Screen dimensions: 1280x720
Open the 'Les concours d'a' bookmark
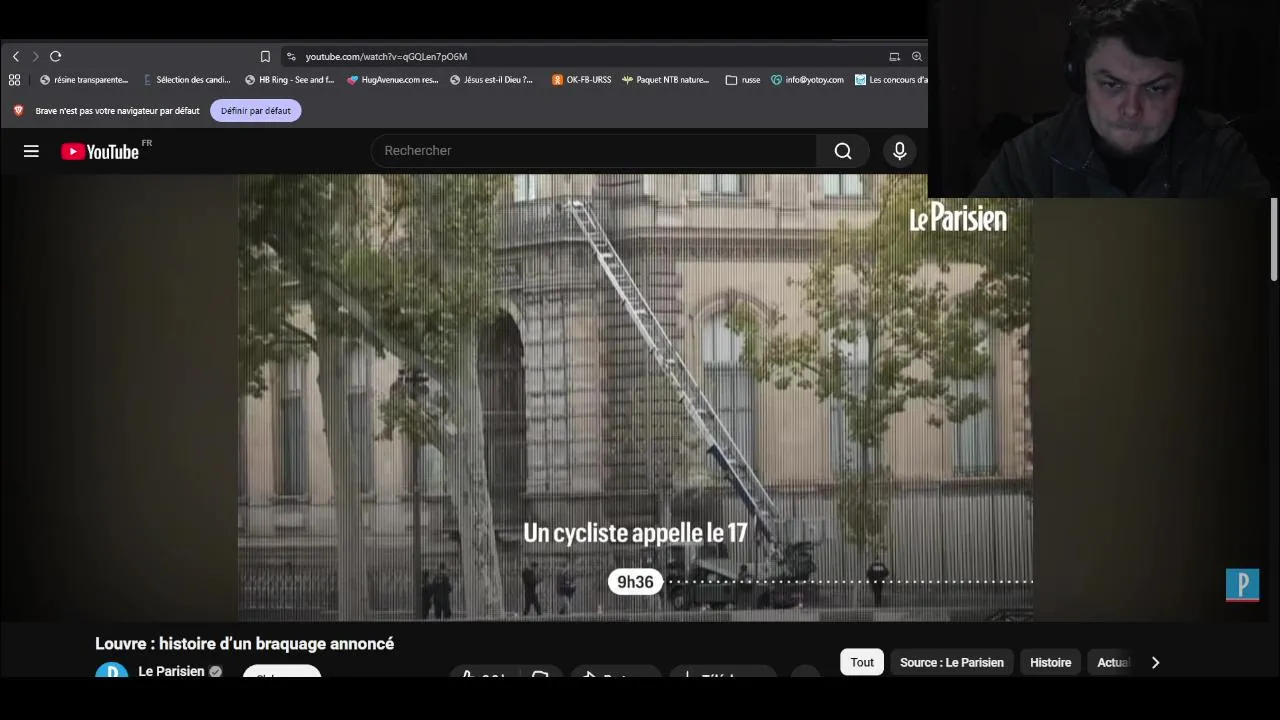(891, 80)
